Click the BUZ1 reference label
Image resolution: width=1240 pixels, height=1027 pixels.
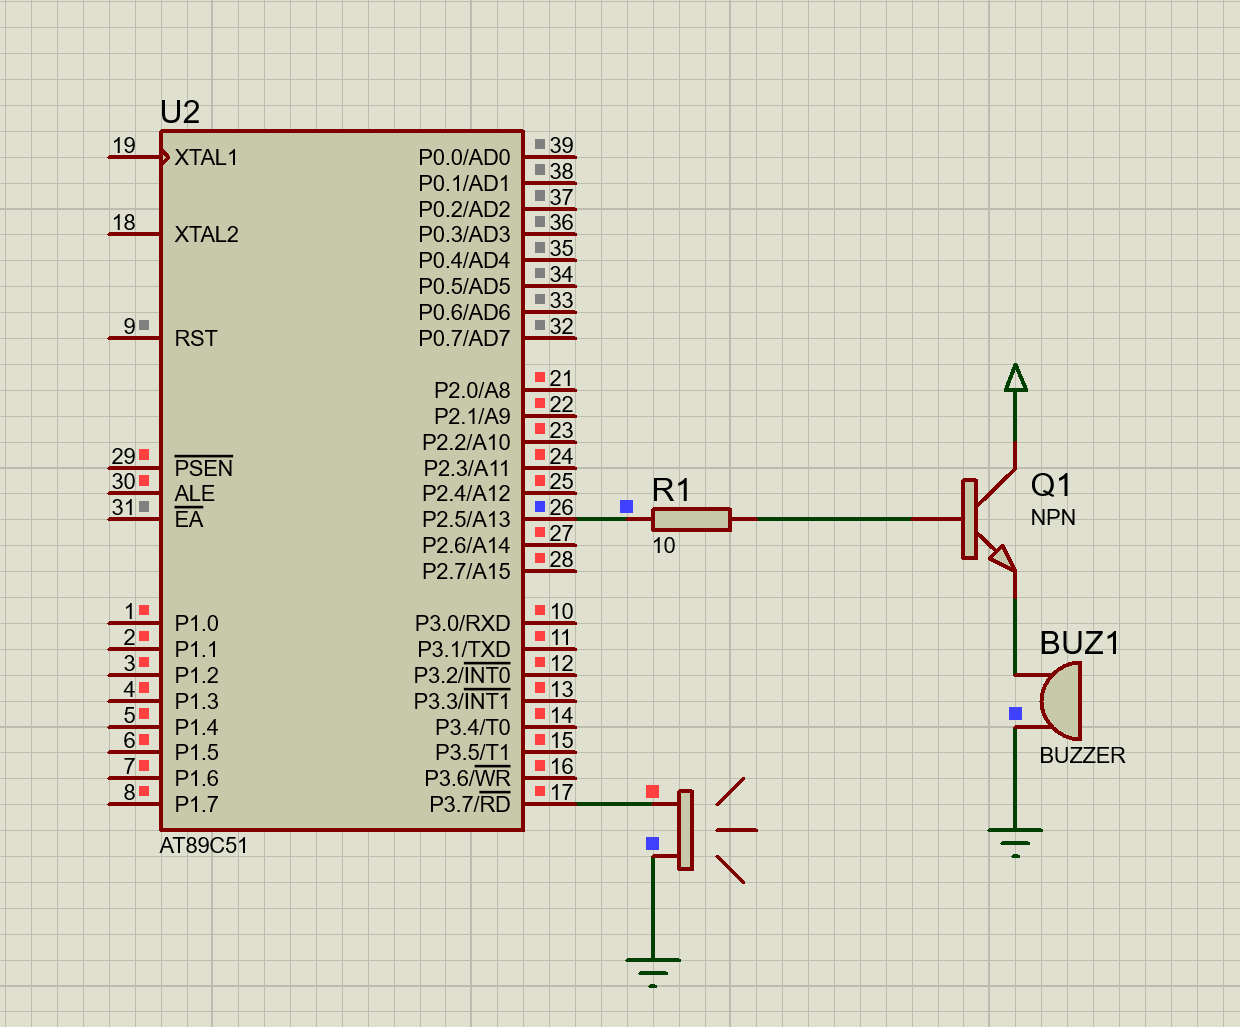click(x=1079, y=643)
